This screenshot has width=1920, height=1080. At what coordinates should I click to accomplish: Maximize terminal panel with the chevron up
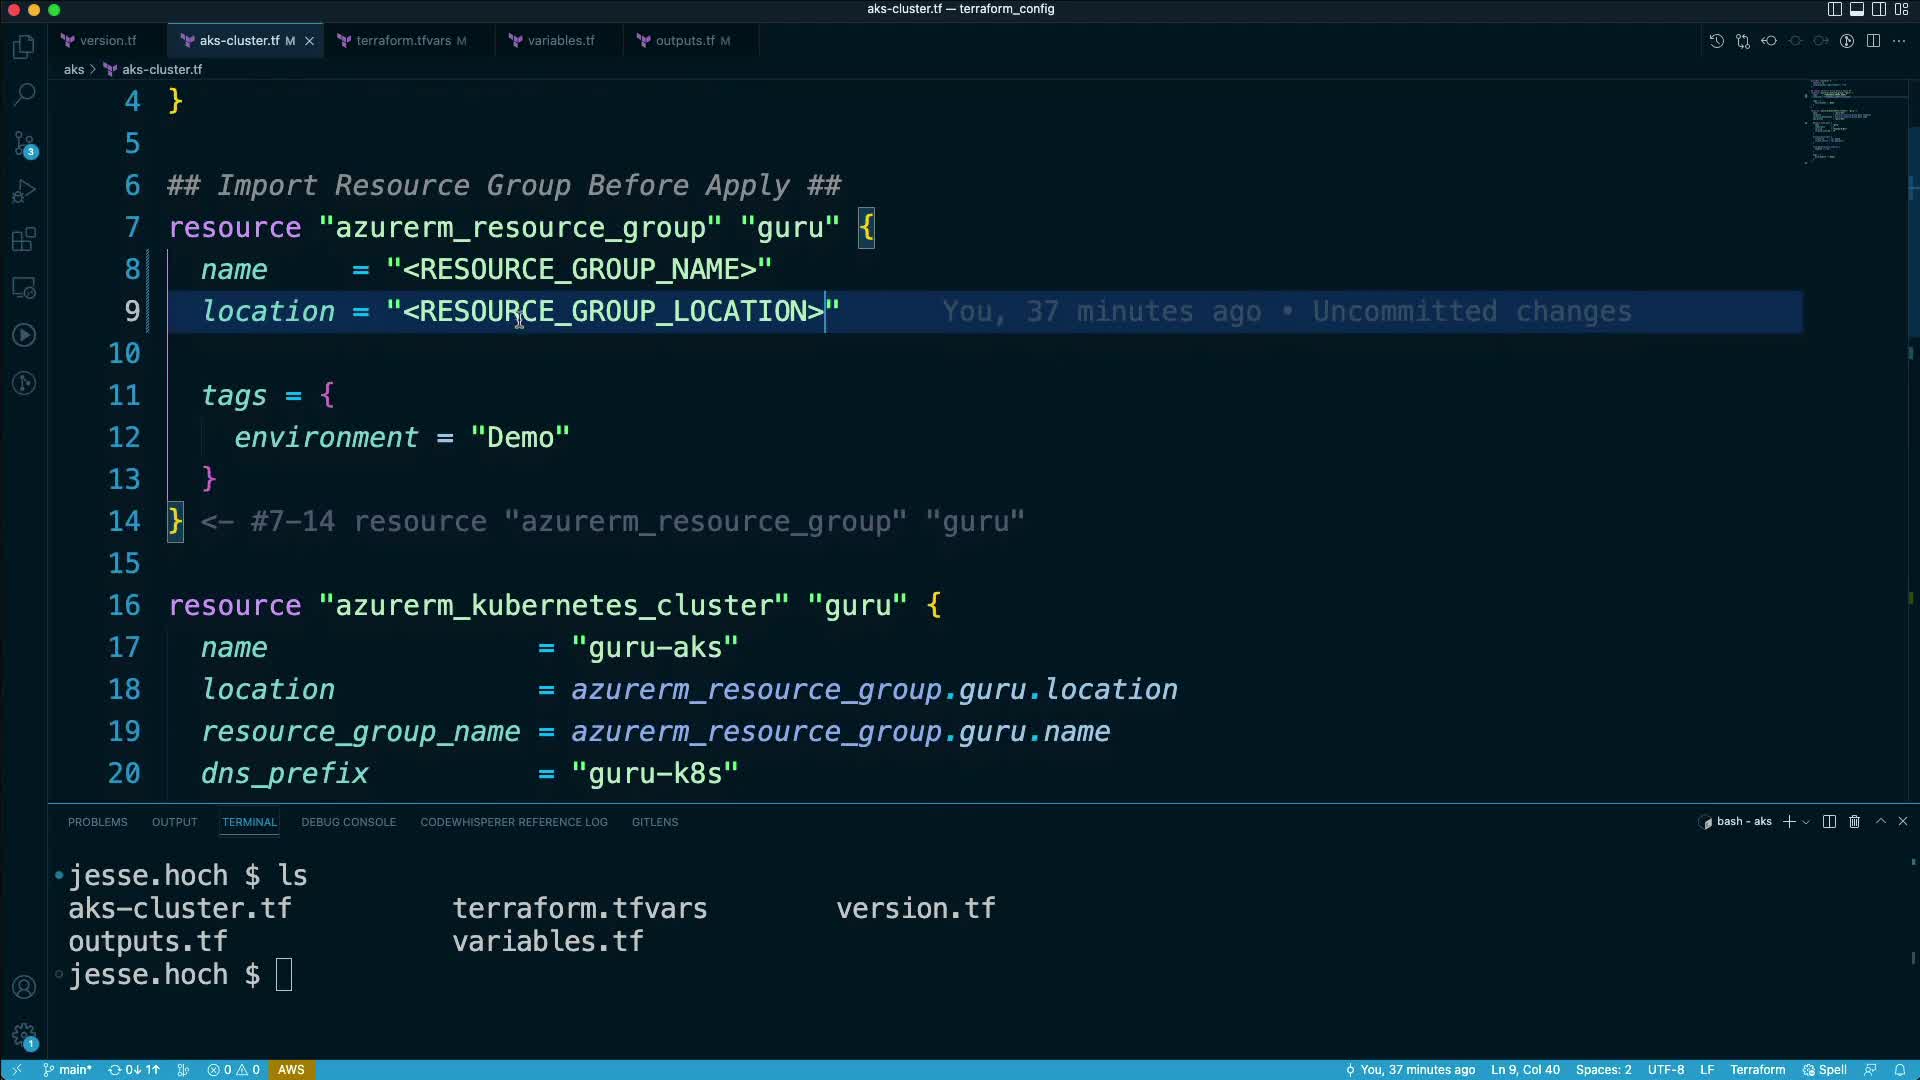pos(1880,821)
